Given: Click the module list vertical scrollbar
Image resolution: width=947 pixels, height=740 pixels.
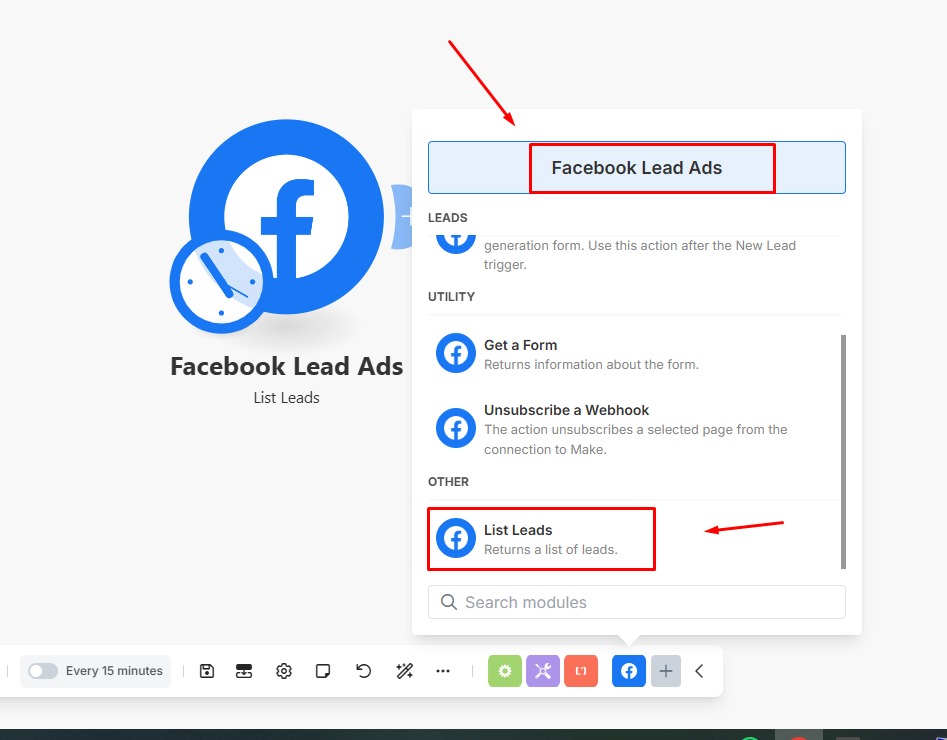Looking at the screenshot, I should pos(843,450).
